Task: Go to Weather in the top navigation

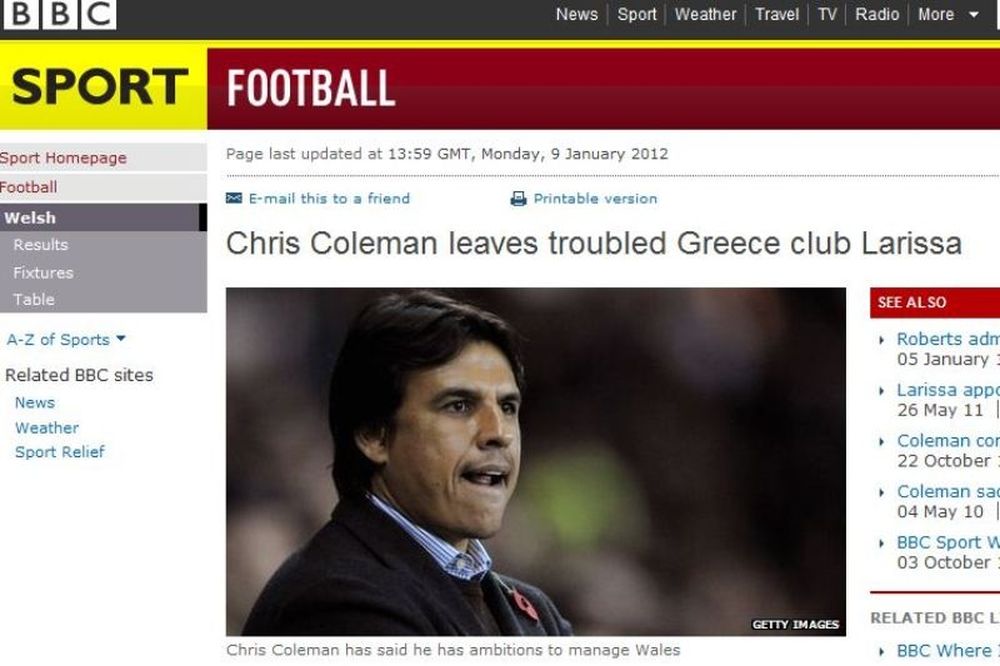Action: [x=705, y=14]
